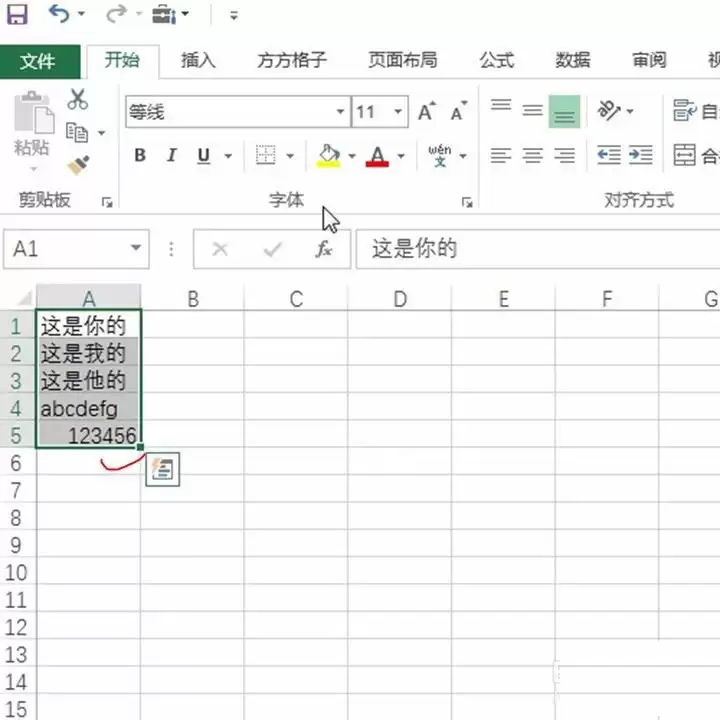Click the Increase Indent icon

641,155
